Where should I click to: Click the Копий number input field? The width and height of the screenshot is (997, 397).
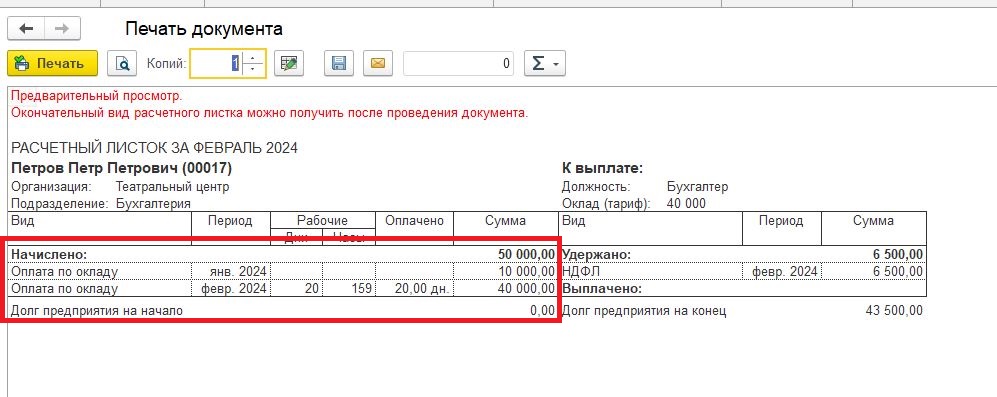click(217, 64)
